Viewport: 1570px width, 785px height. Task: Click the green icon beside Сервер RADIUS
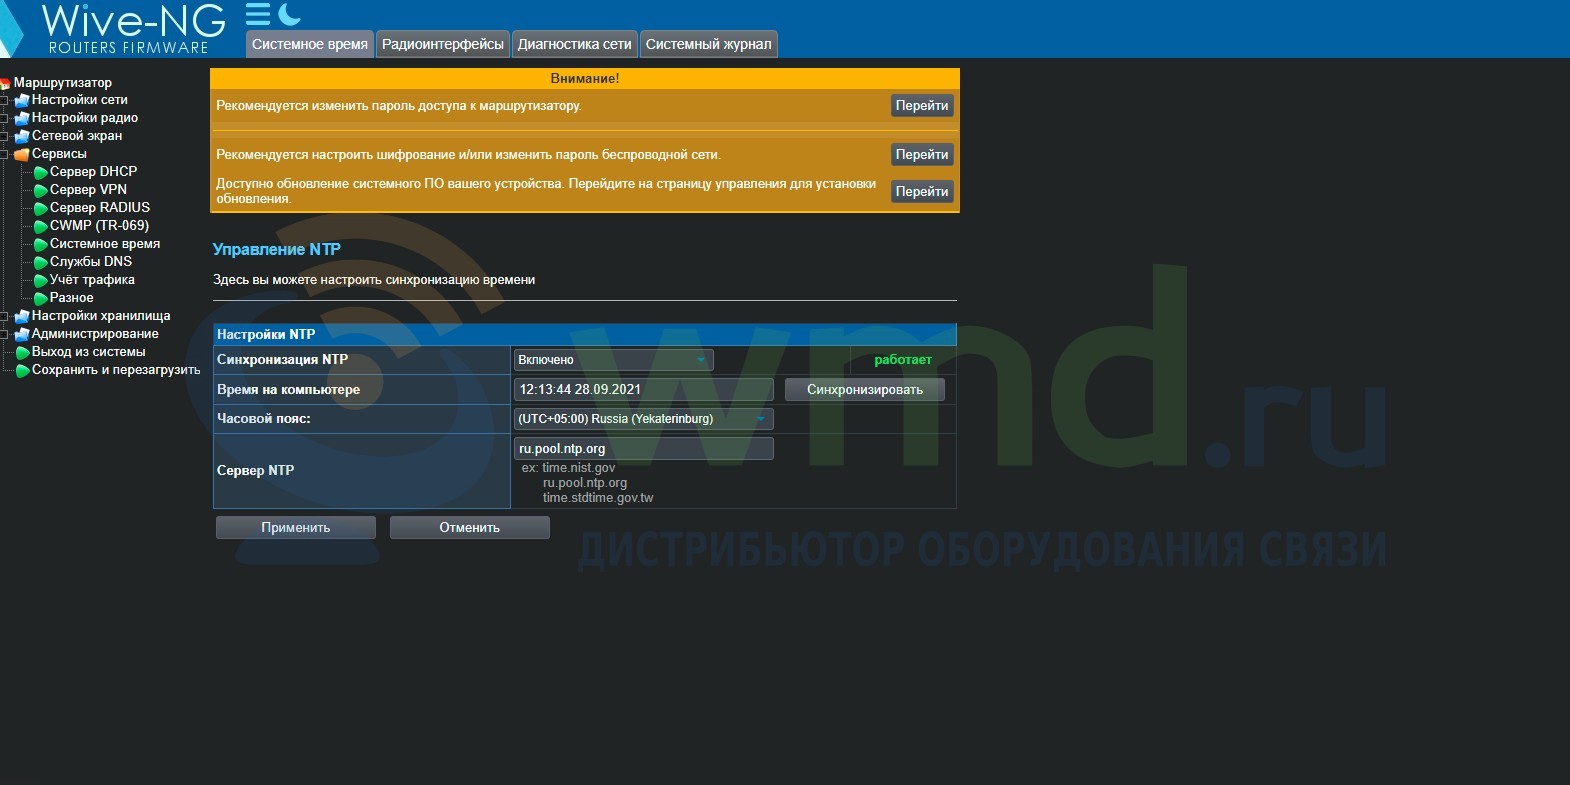[x=41, y=208]
